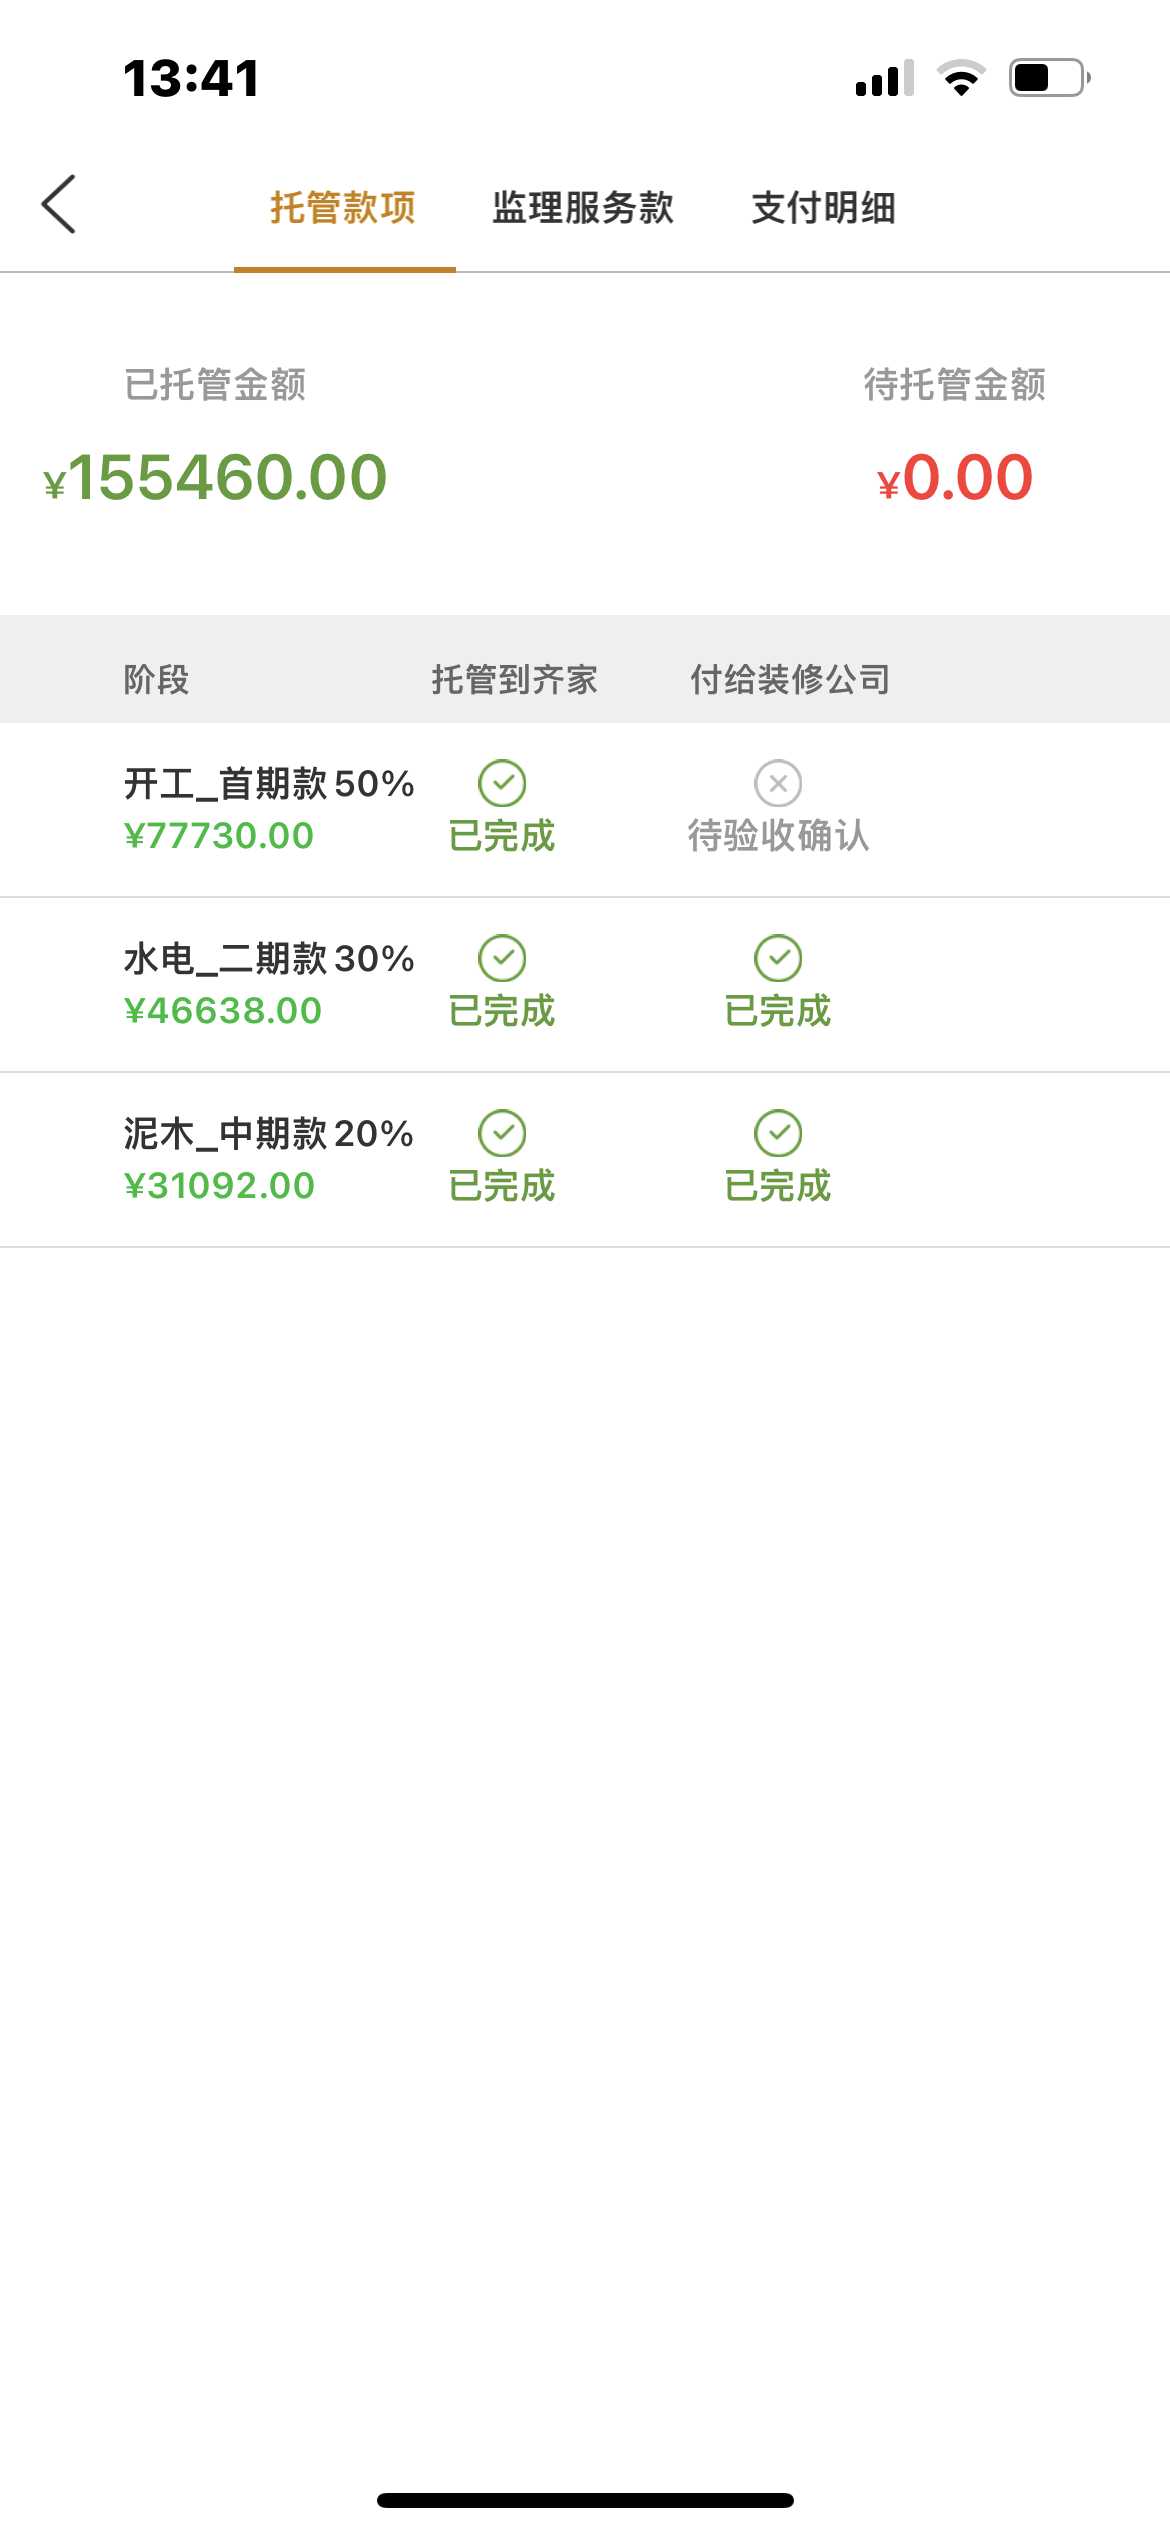Screen dimensions: 1170x2532
Task: Tap the home indicator bar
Action: click(585, 2500)
